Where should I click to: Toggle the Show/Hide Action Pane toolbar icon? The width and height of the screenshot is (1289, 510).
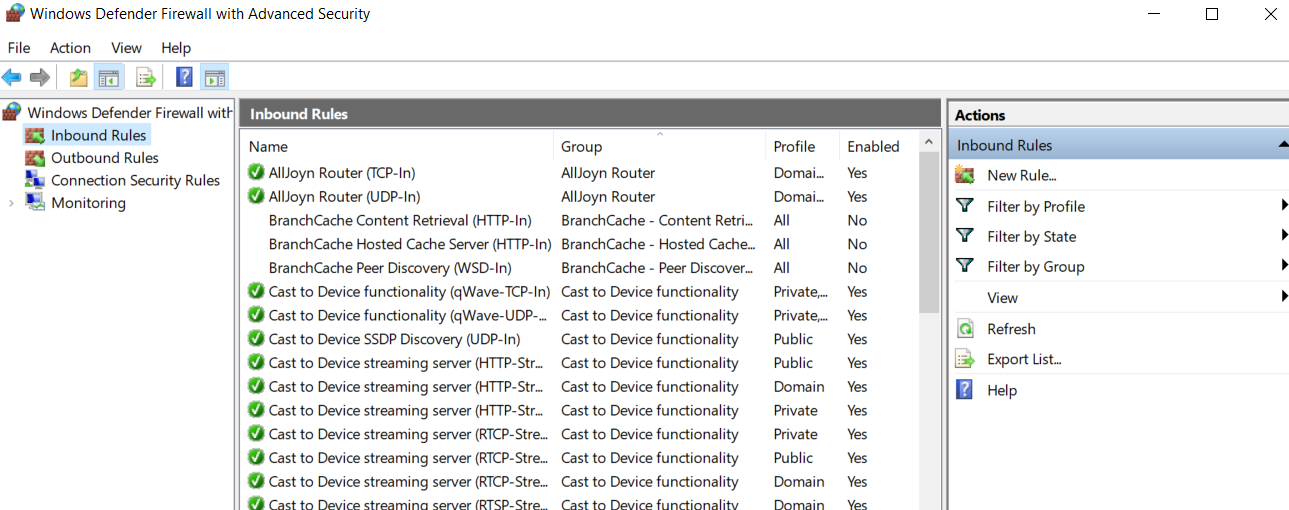click(214, 77)
